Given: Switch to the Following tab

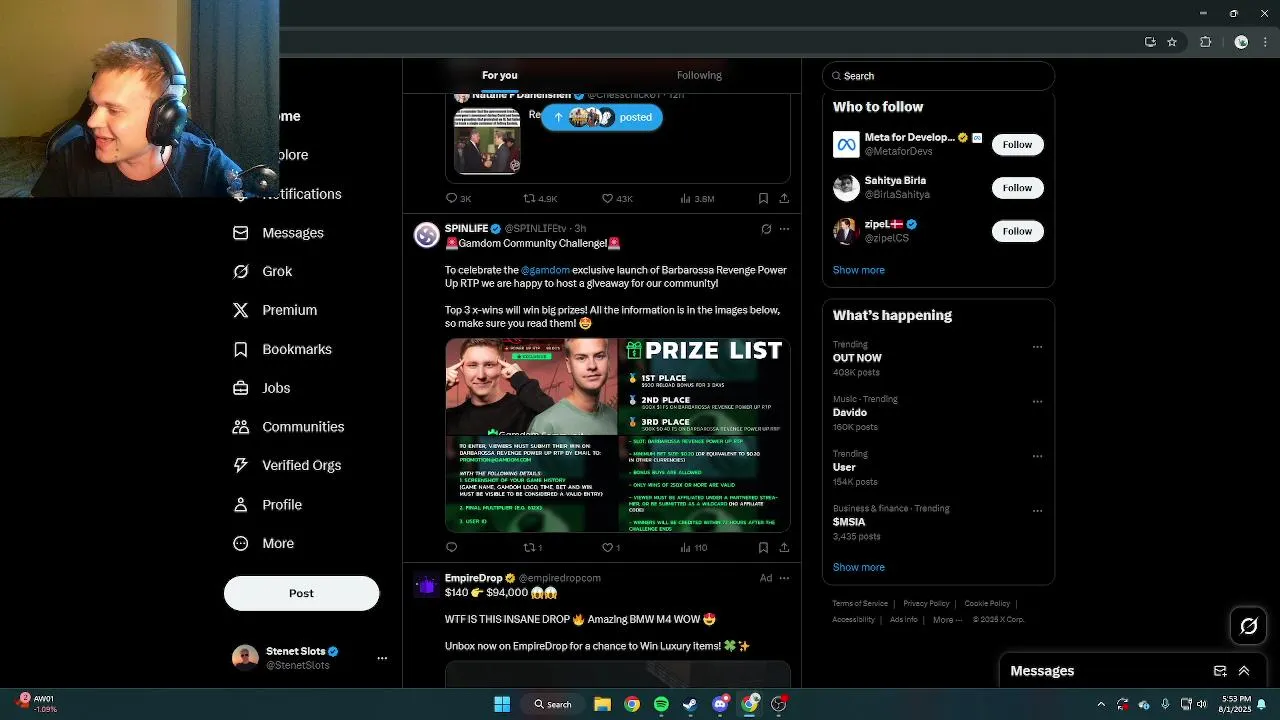Looking at the screenshot, I should tap(699, 75).
